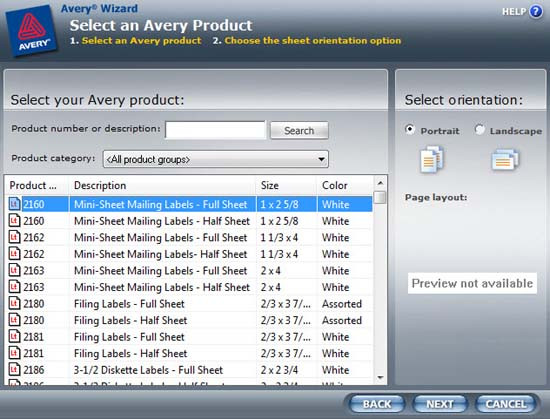Select 3-1/2 Diskette Labels - Full Sheet

click(x=189, y=370)
